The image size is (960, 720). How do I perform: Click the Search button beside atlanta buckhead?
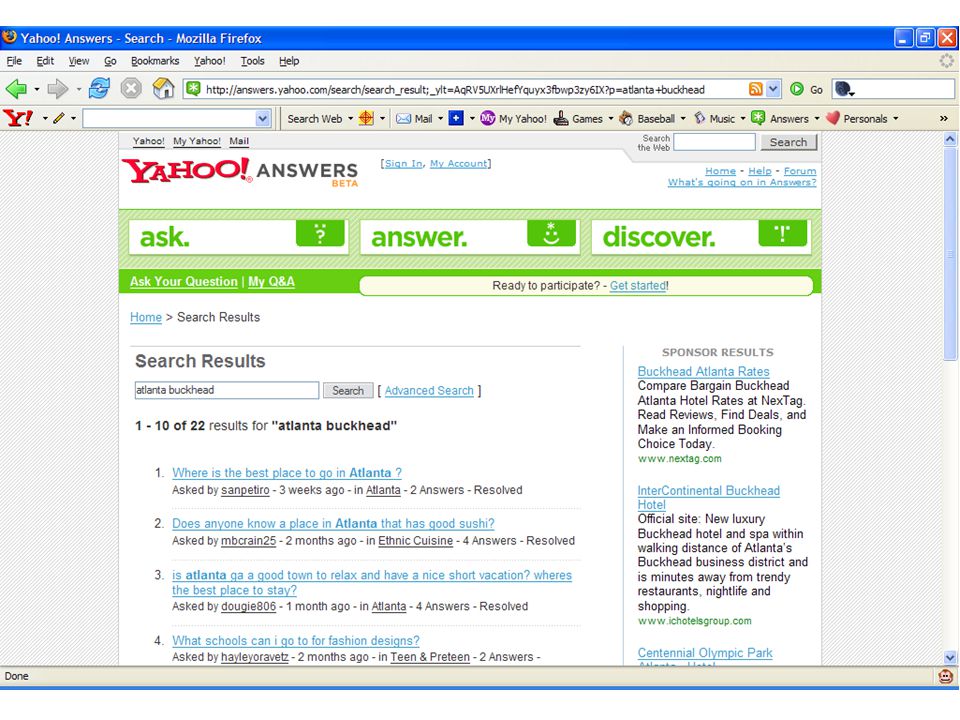(x=348, y=391)
